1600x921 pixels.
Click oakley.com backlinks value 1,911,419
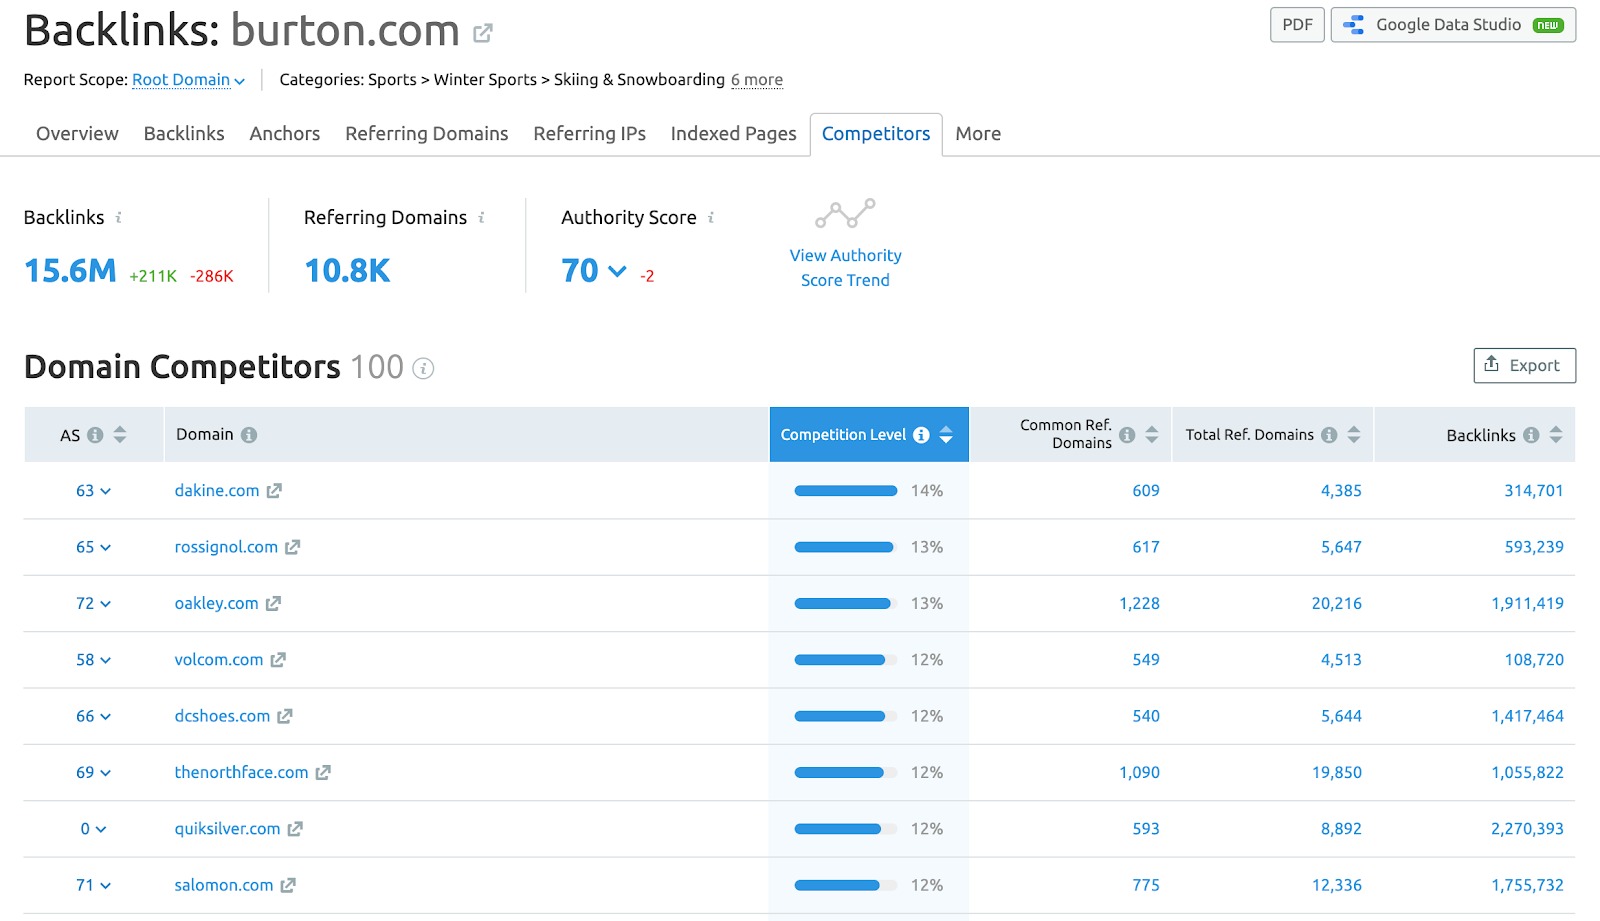(x=1527, y=604)
